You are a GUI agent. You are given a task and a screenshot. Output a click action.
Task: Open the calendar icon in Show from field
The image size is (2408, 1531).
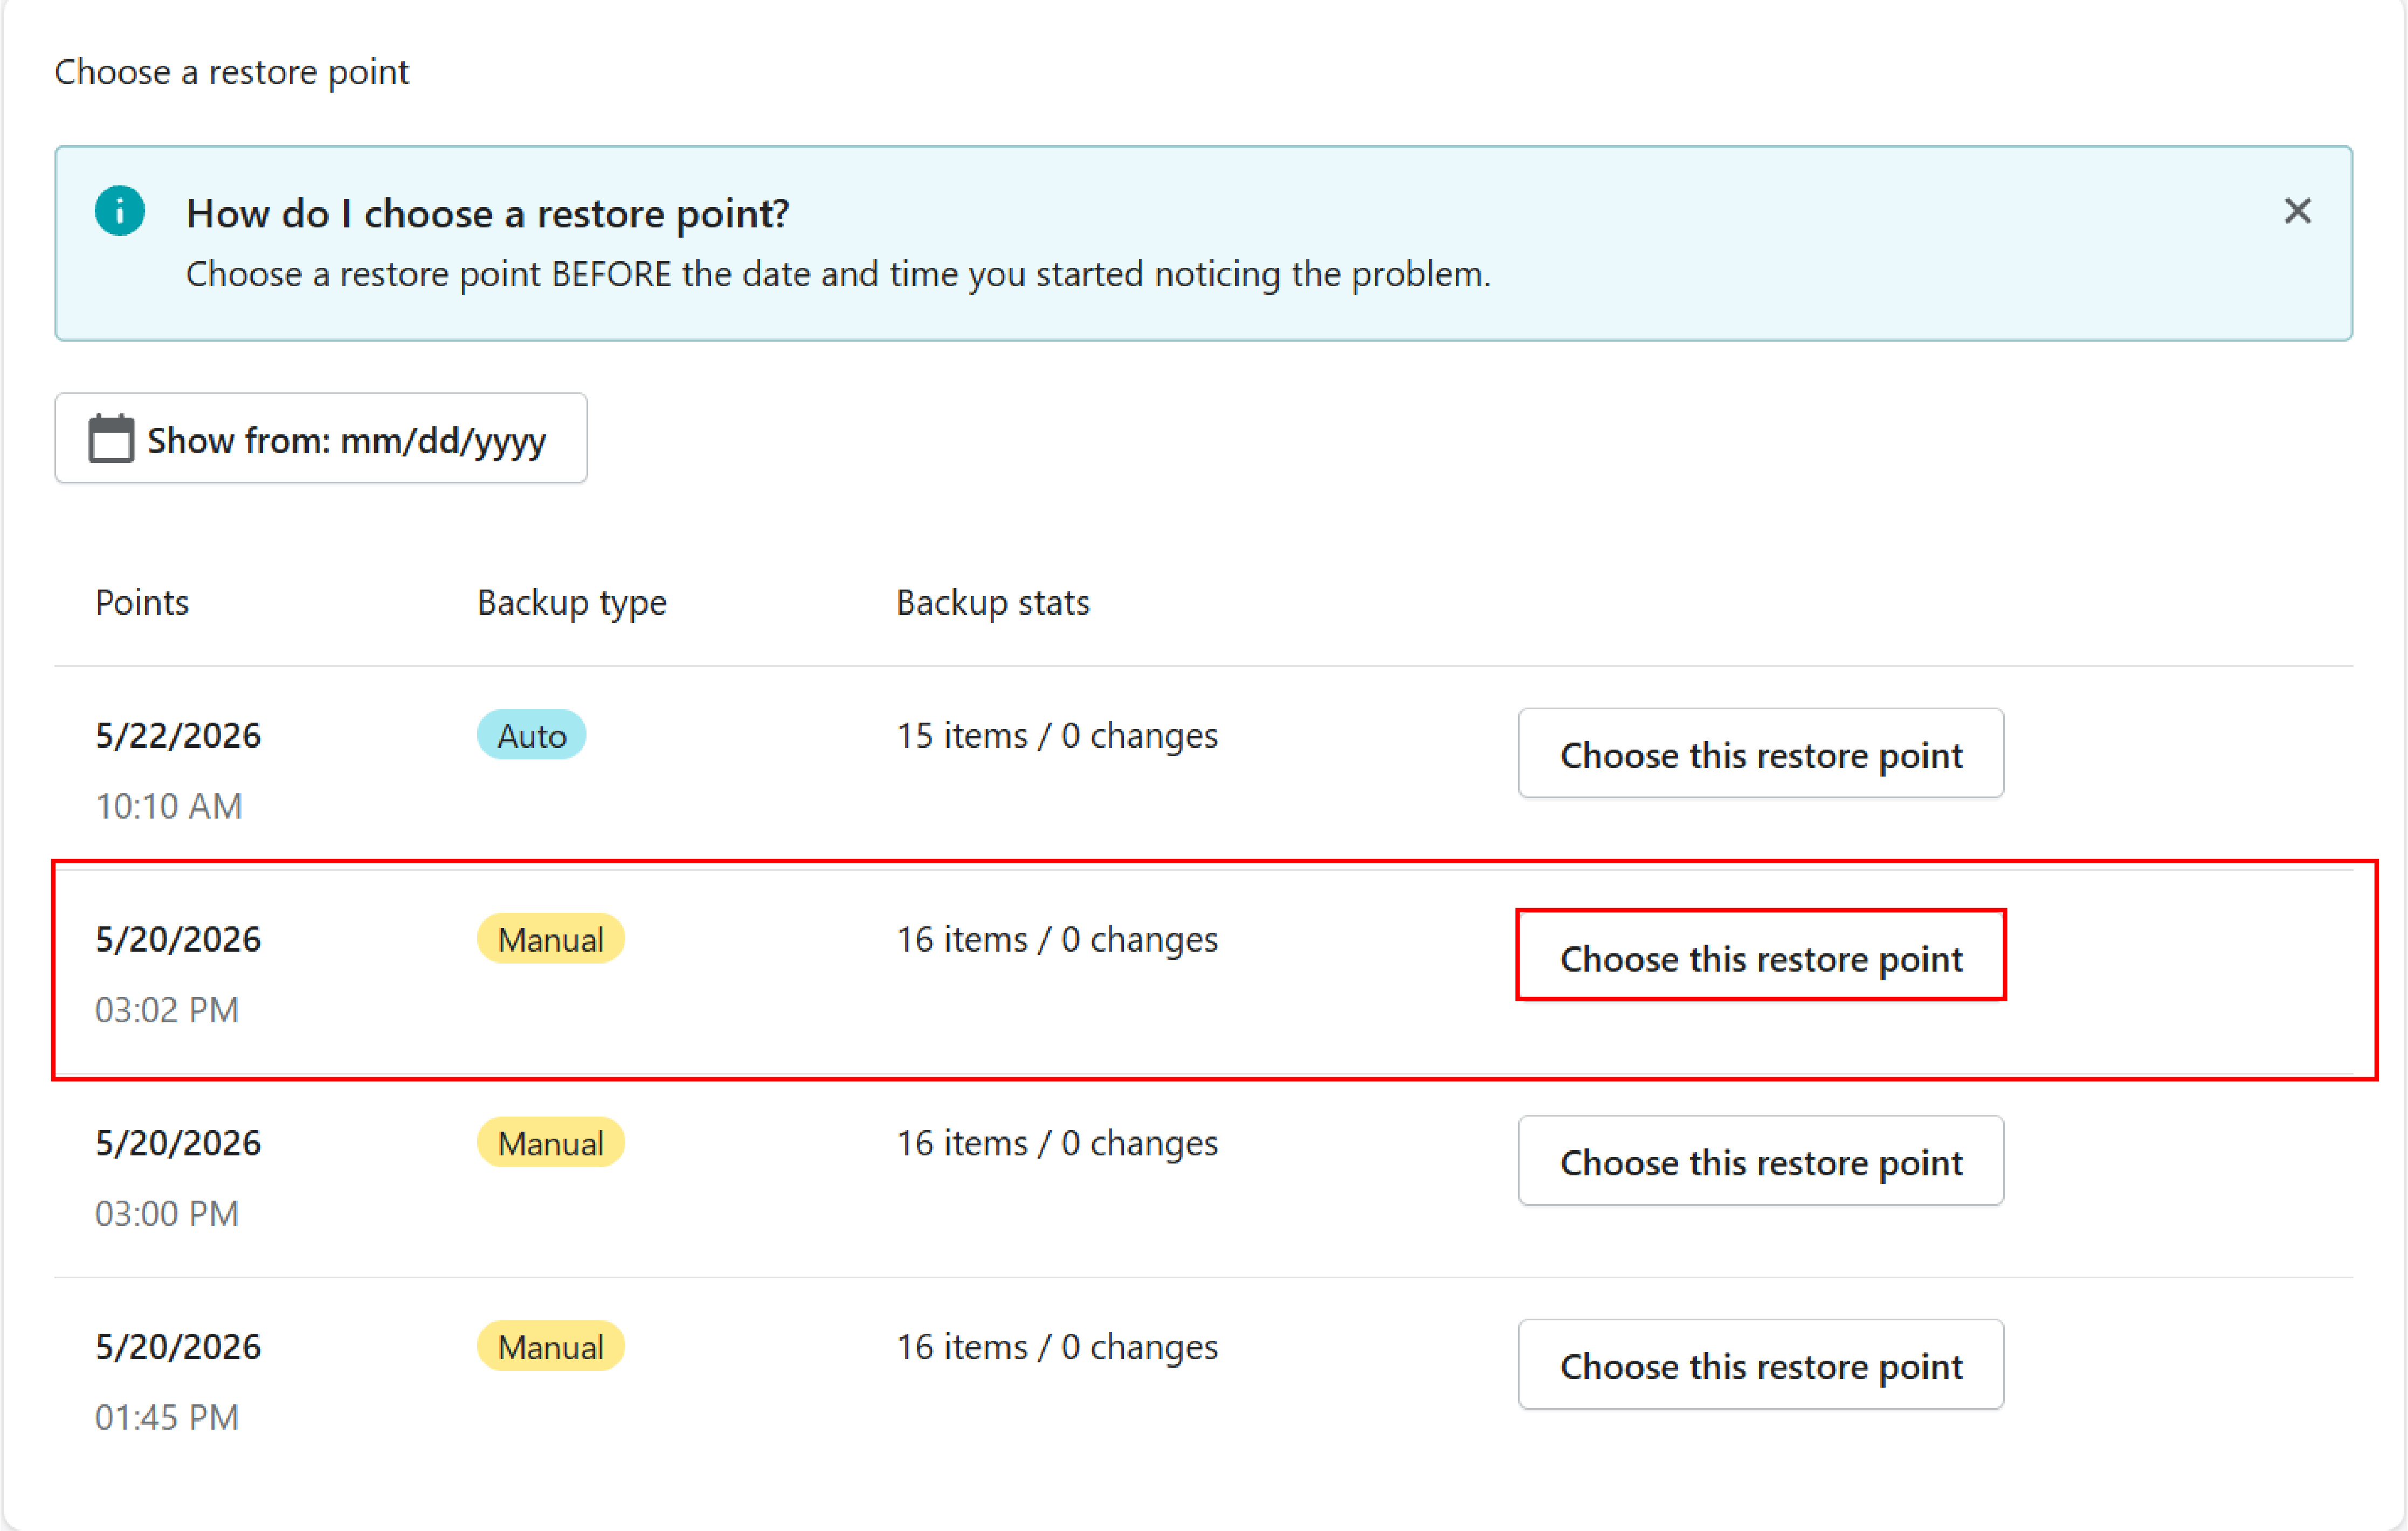pyautogui.click(x=111, y=438)
